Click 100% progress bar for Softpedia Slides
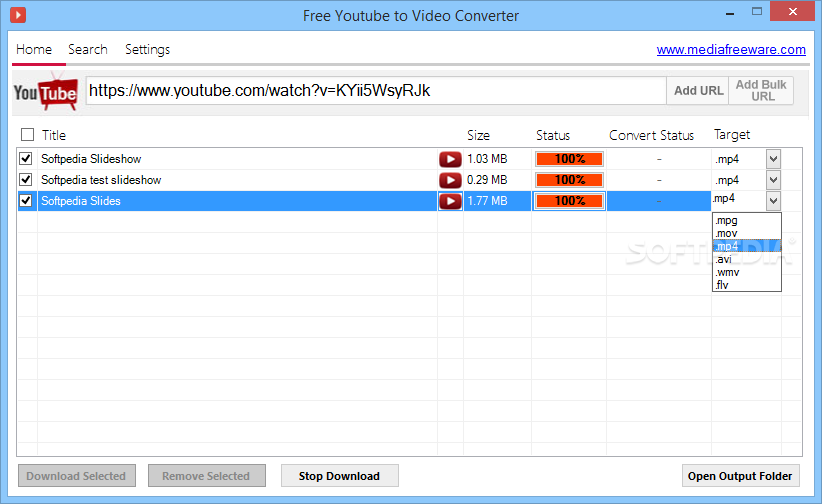Image resolution: width=822 pixels, height=504 pixels. point(569,201)
